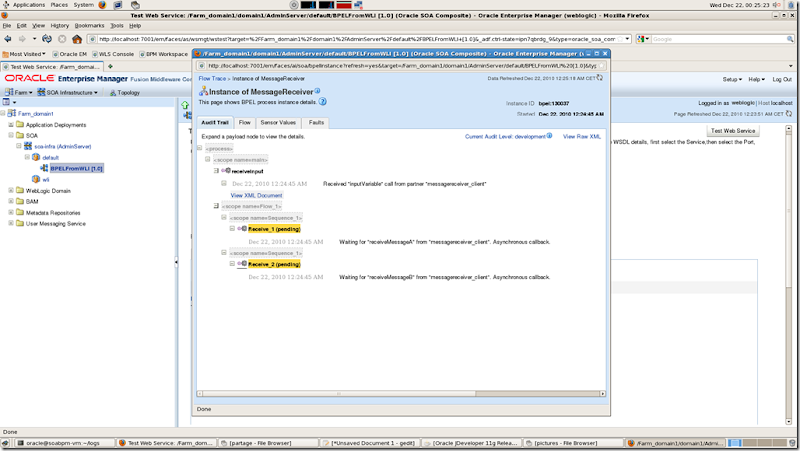Click the Farm_domain1 farm icon

point(12,113)
